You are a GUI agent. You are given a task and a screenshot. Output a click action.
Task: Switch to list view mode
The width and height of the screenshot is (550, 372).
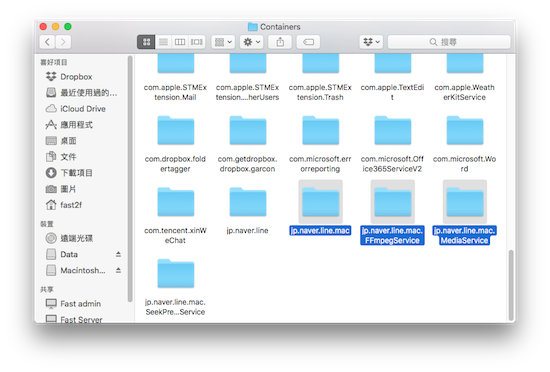163,42
